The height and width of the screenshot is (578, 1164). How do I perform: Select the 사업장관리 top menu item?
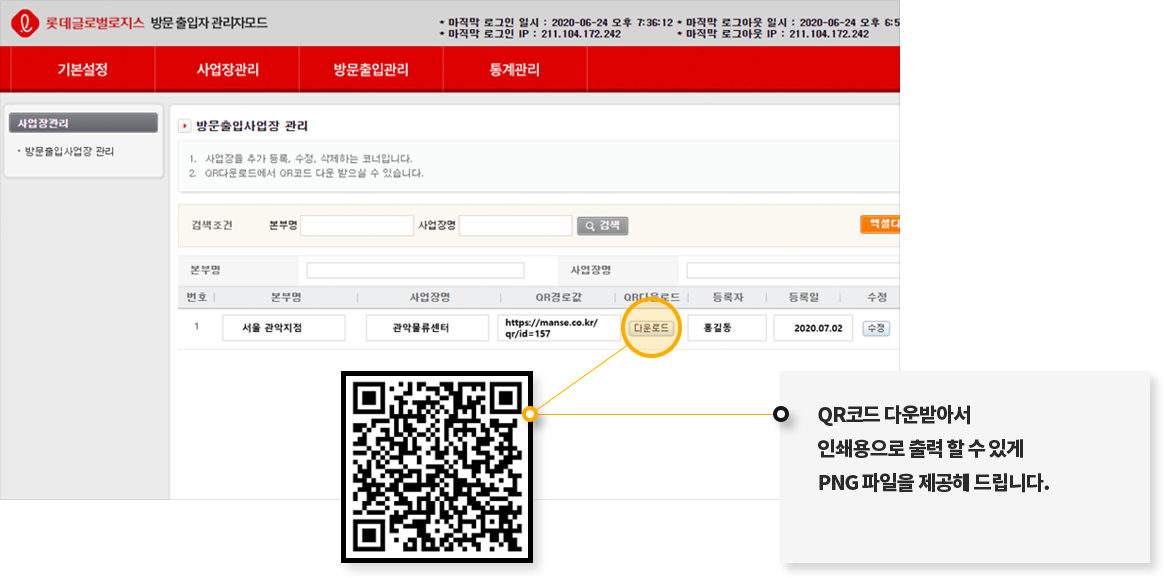tap(227, 70)
